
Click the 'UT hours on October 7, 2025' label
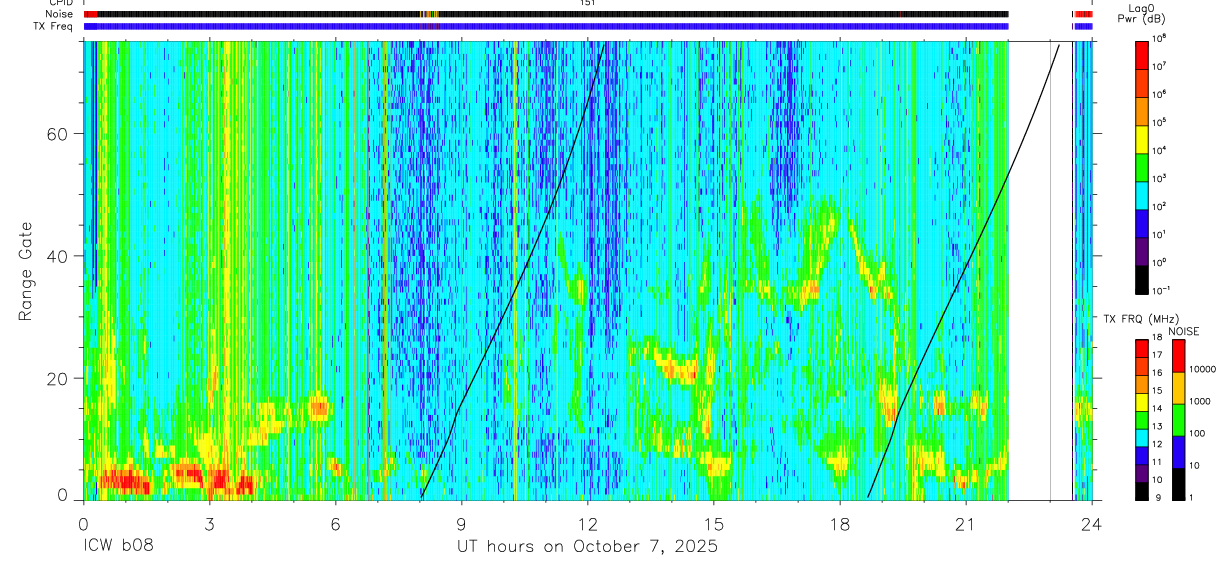[587, 547]
